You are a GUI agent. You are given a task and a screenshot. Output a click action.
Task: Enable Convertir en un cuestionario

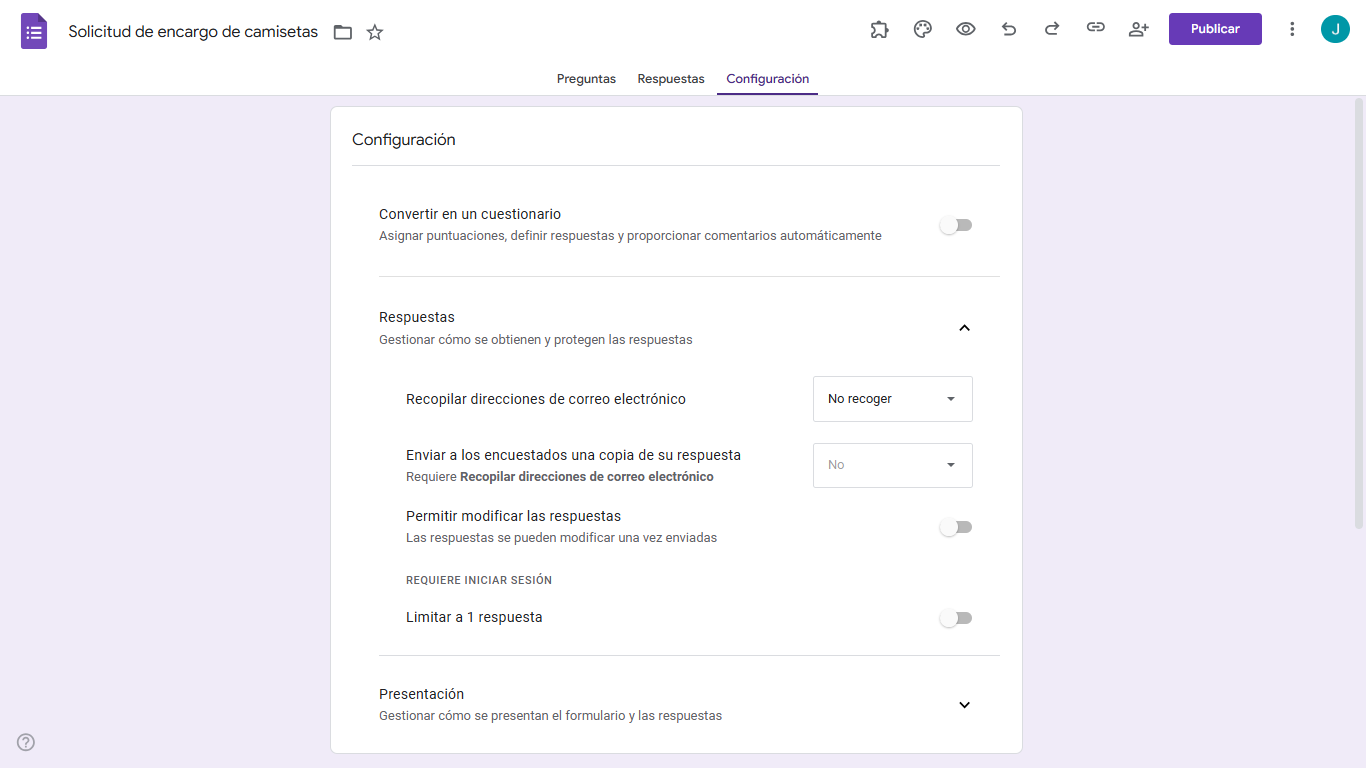coord(955,225)
